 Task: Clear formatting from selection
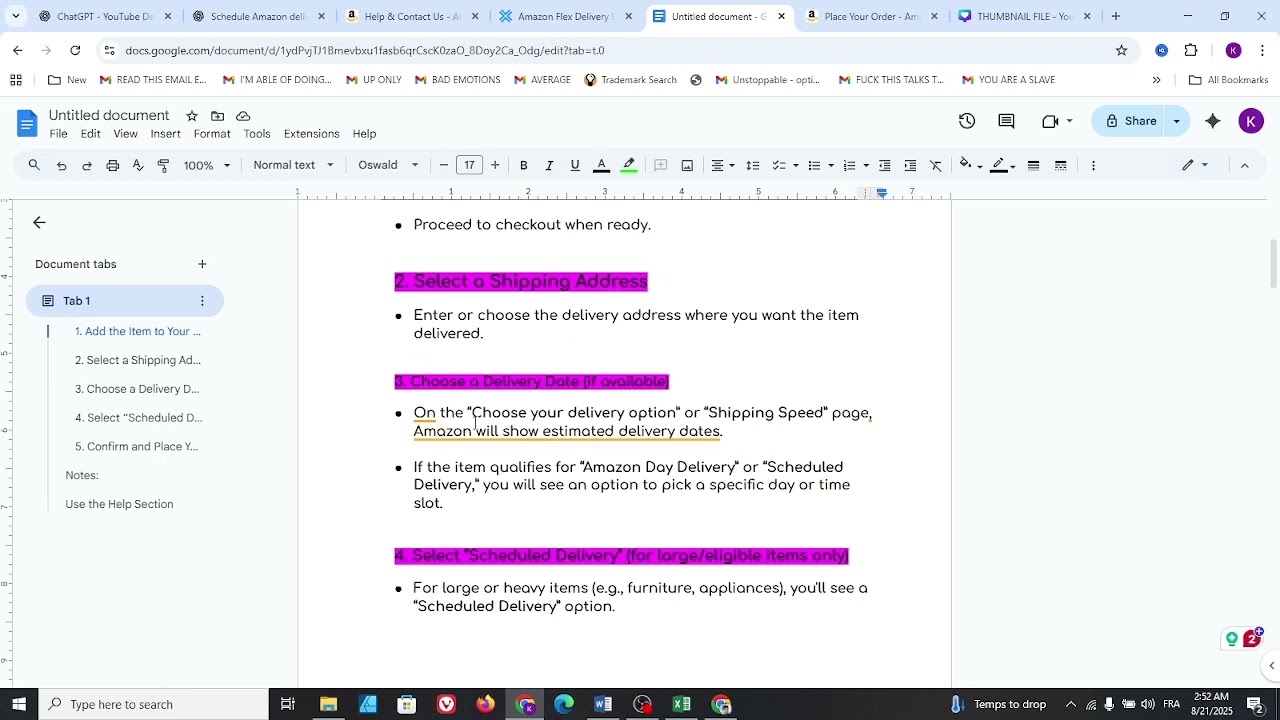click(x=936, y=165)
